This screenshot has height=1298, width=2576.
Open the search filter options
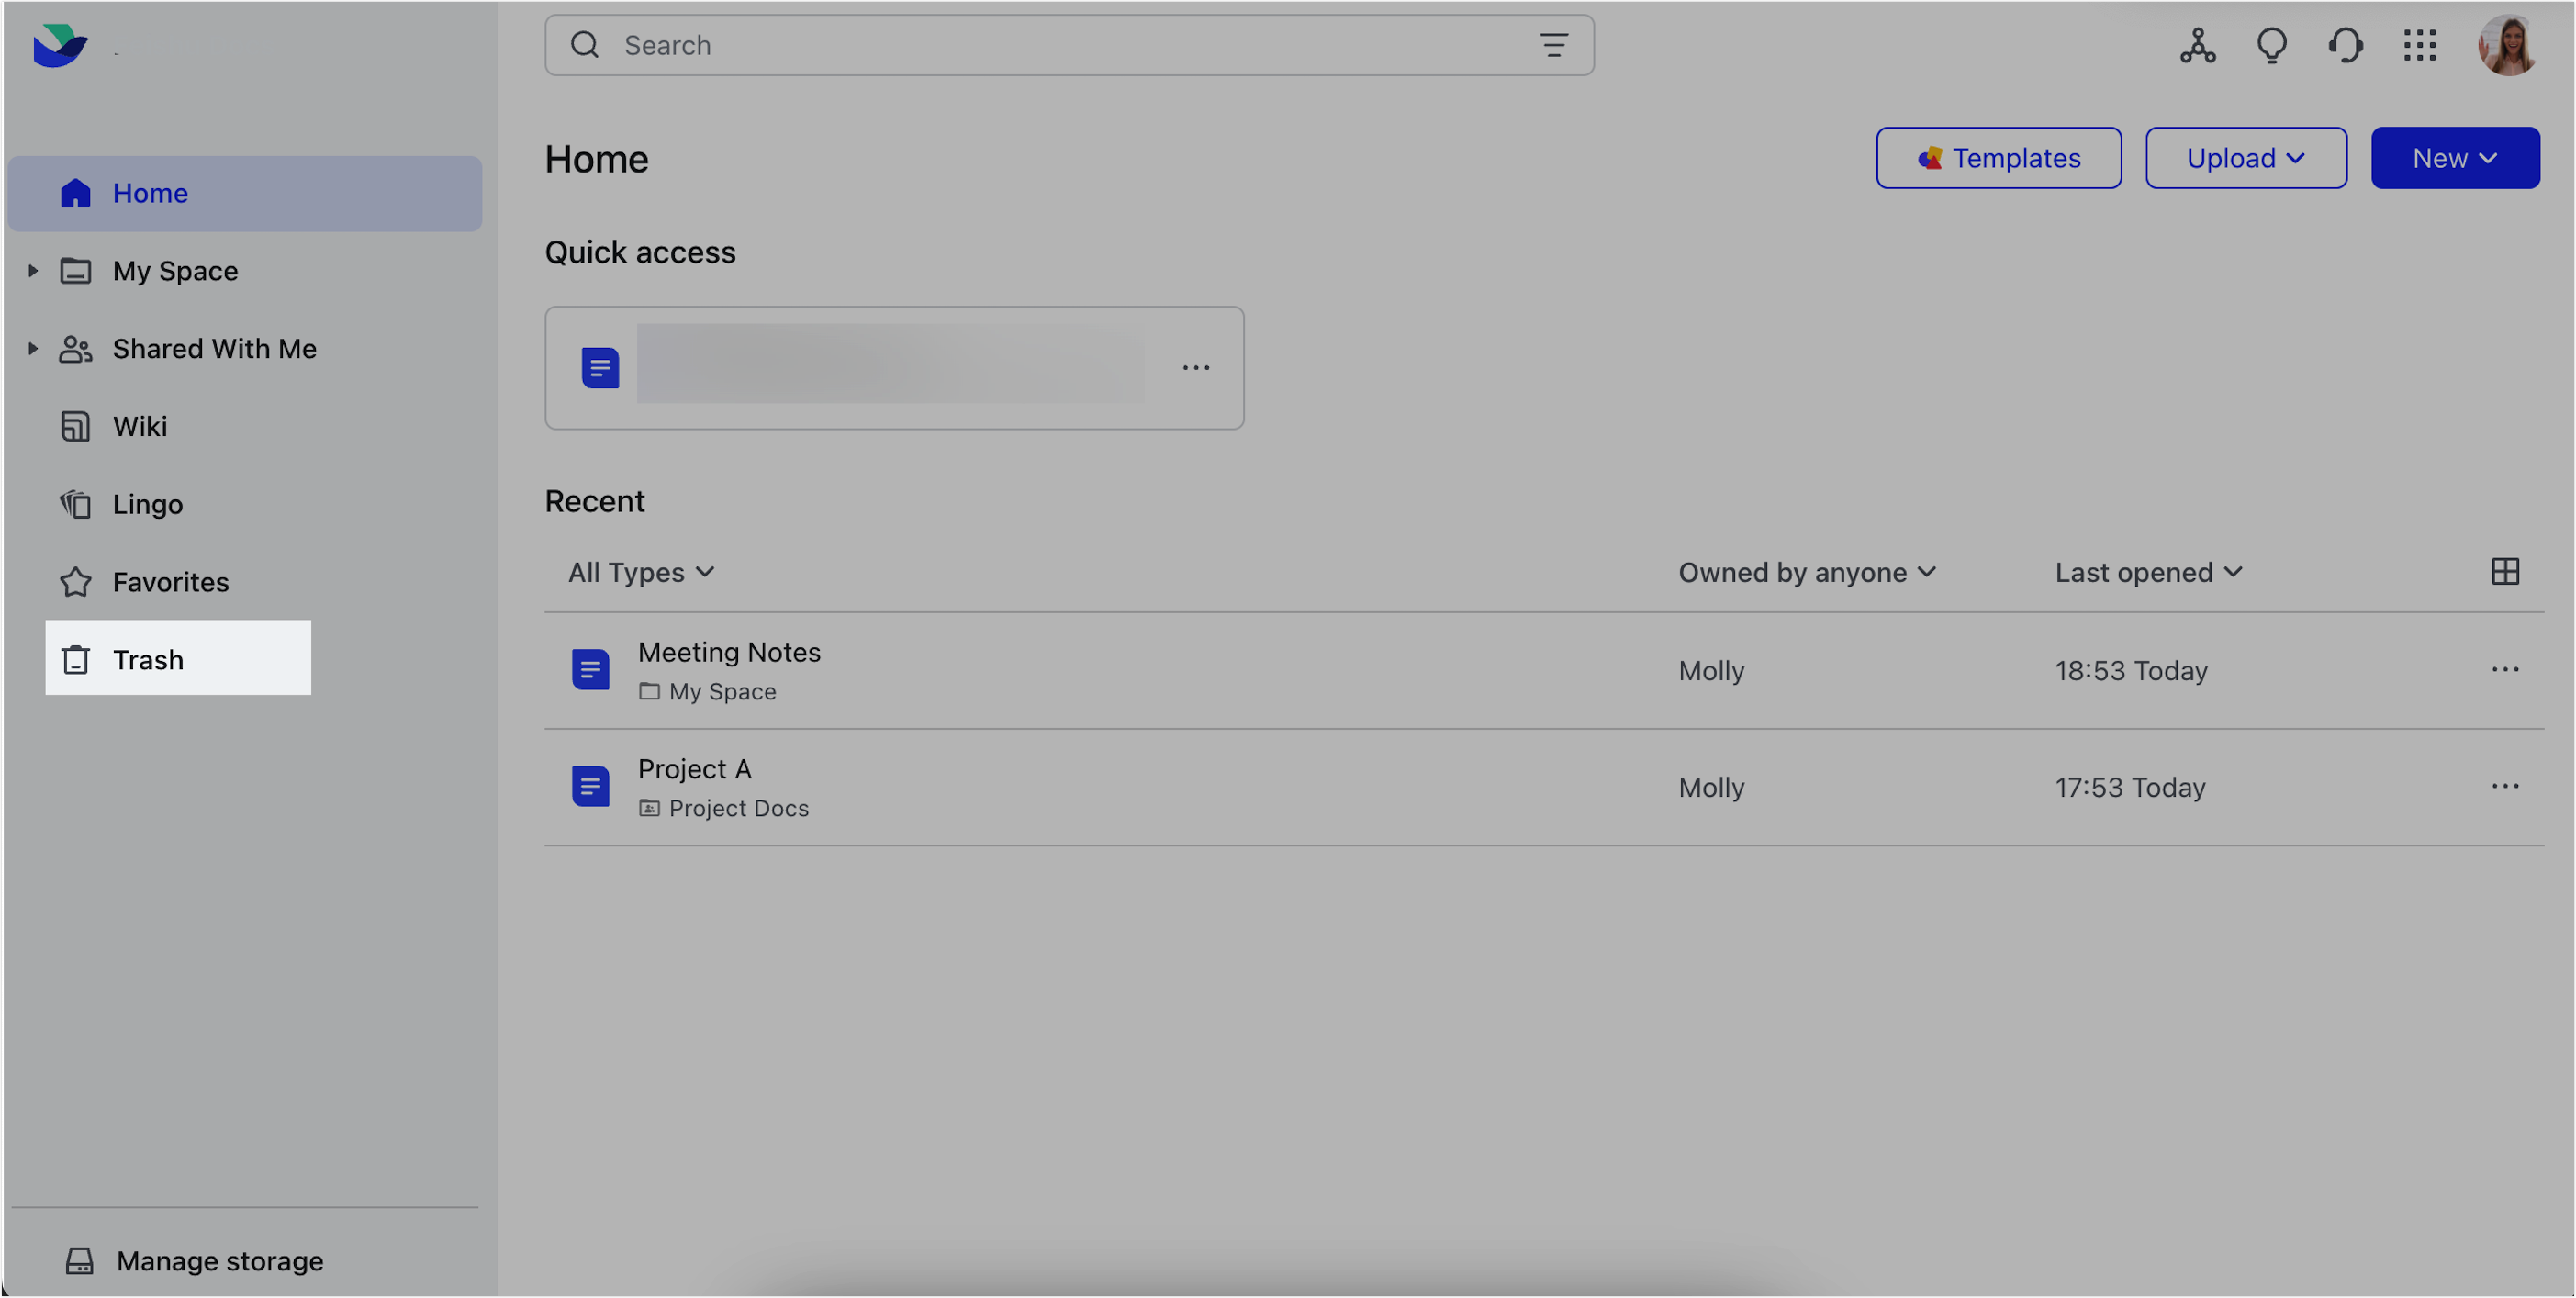click(1554, 45)
